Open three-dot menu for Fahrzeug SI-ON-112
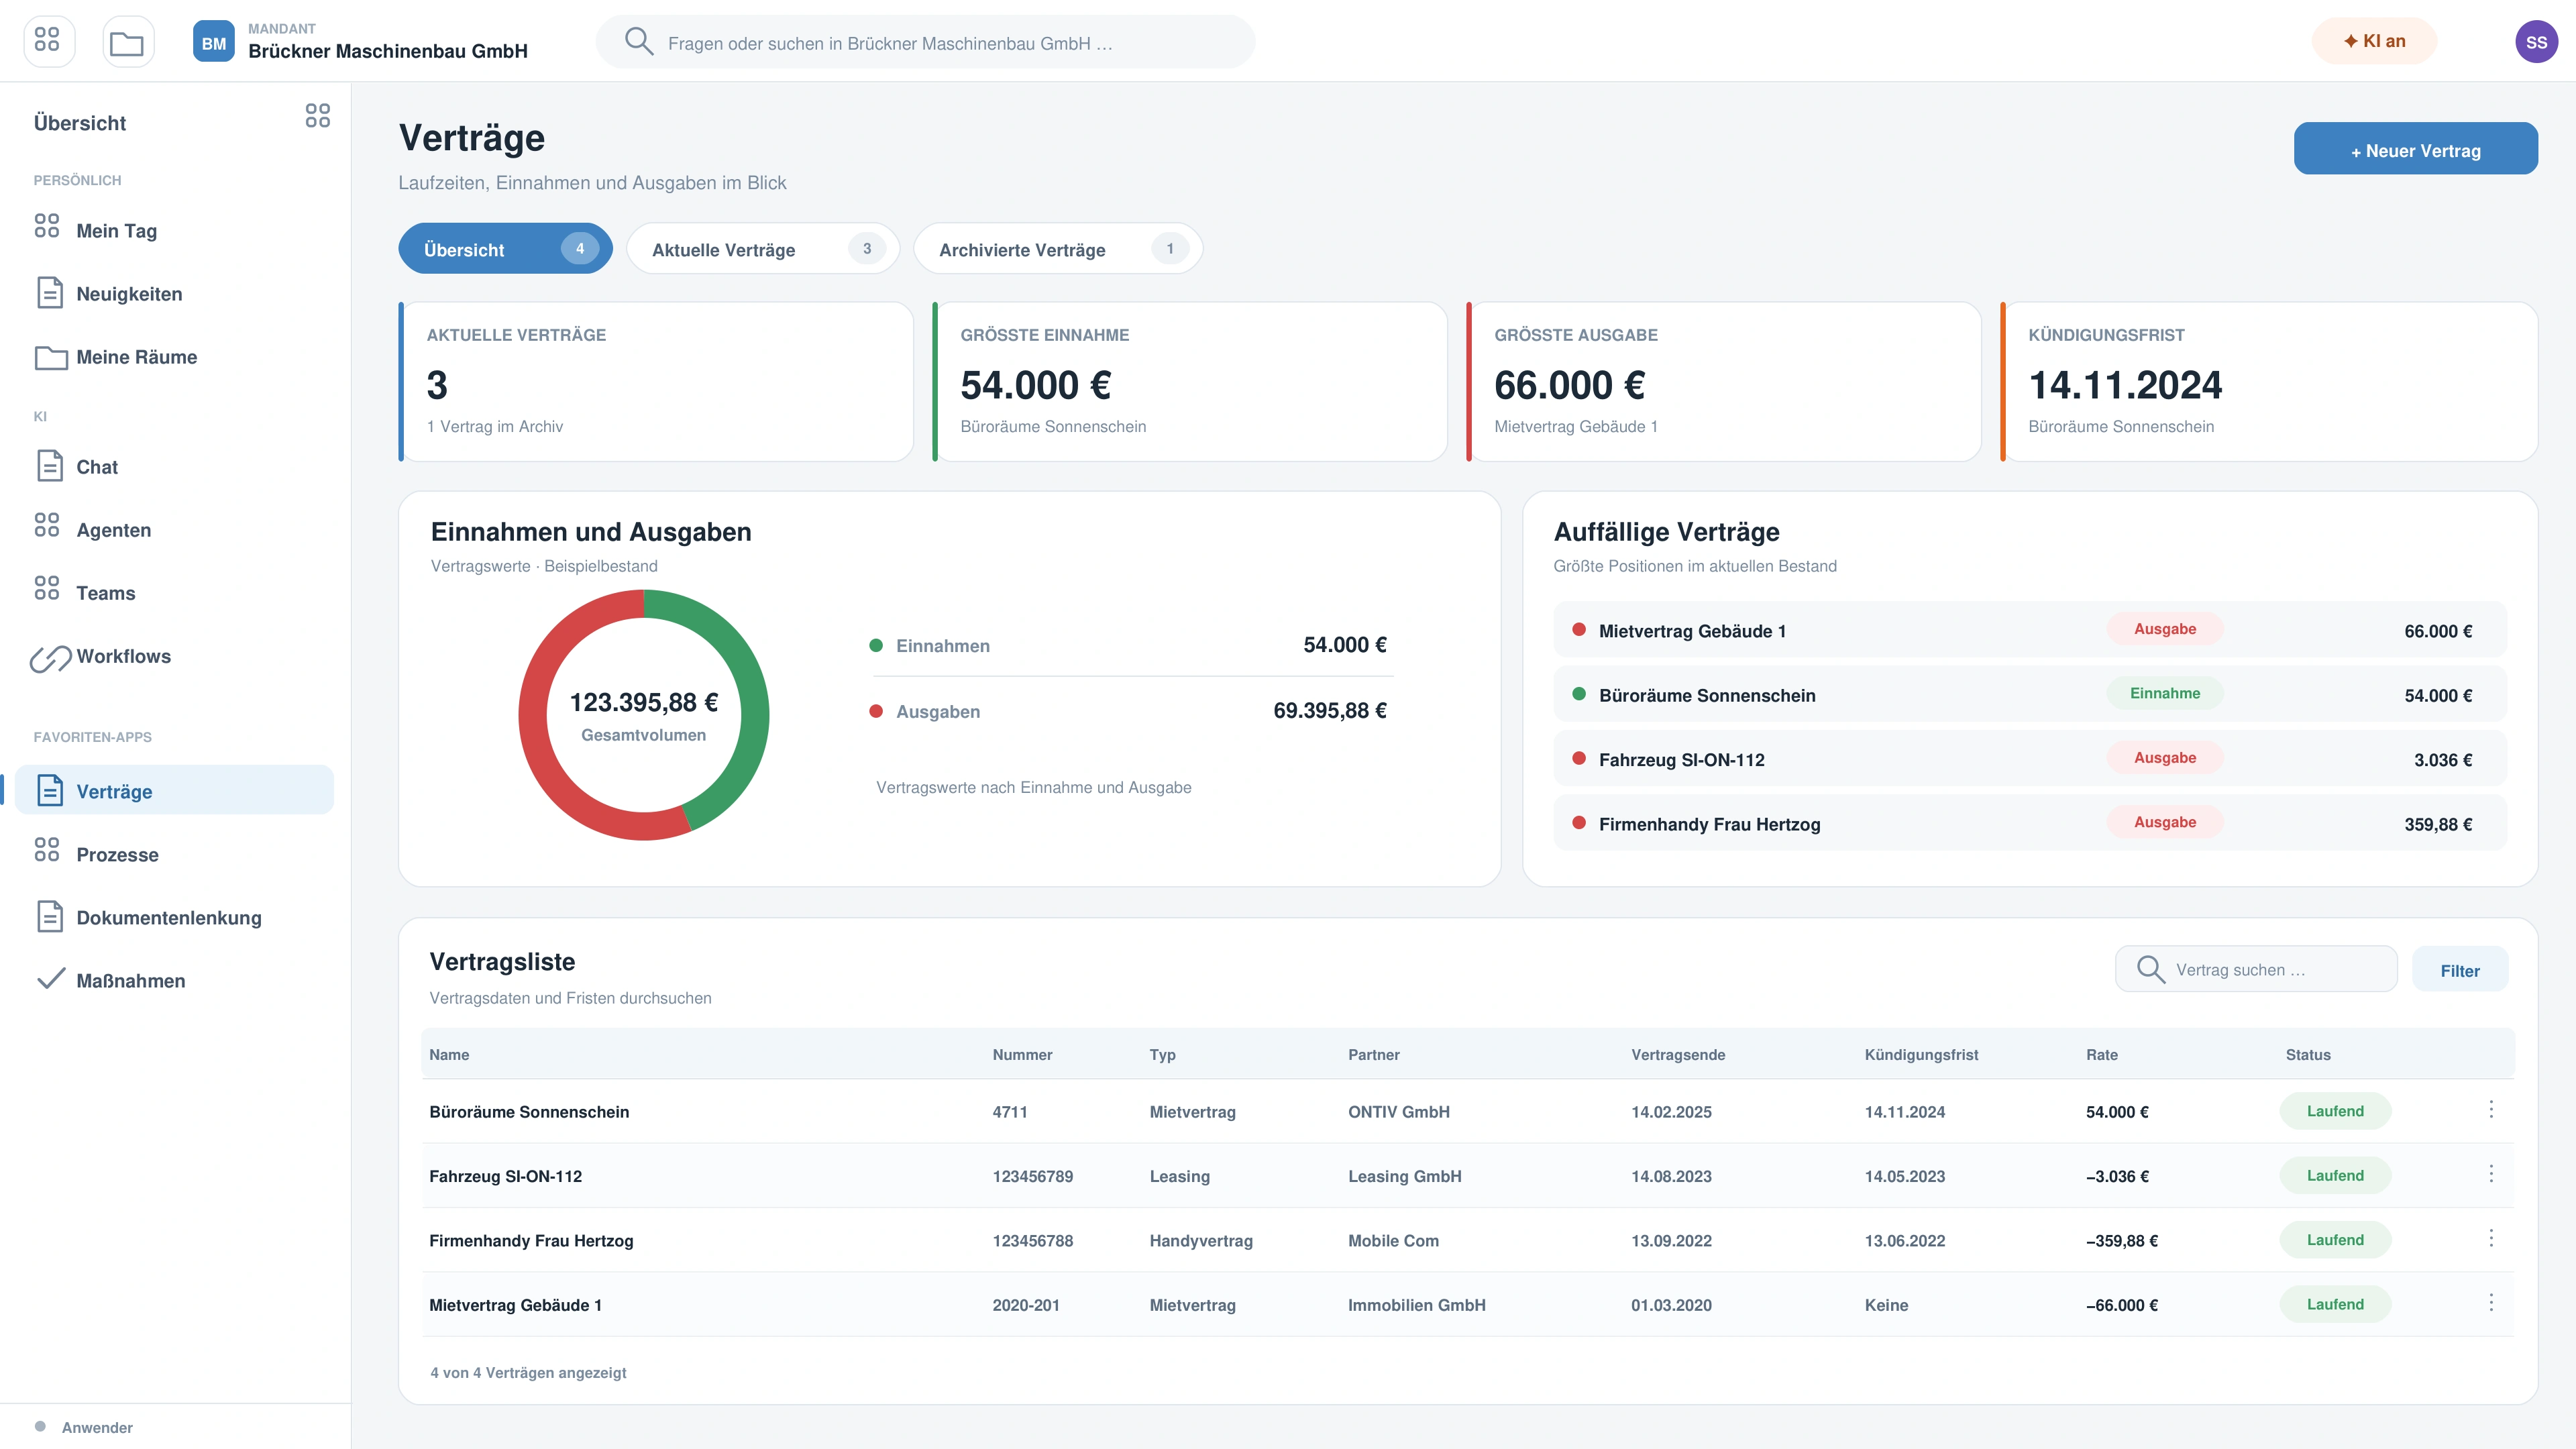 pos(2490,1174)
